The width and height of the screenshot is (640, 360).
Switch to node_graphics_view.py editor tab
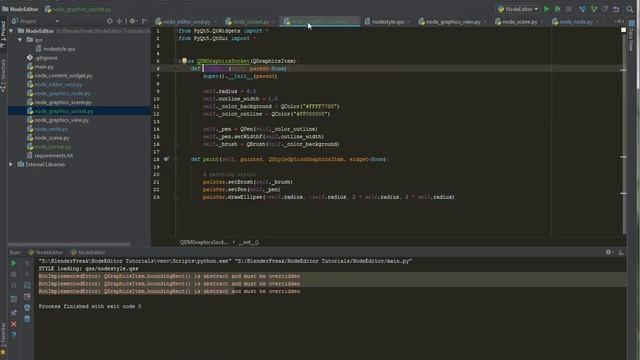click(x=453, y=22)
